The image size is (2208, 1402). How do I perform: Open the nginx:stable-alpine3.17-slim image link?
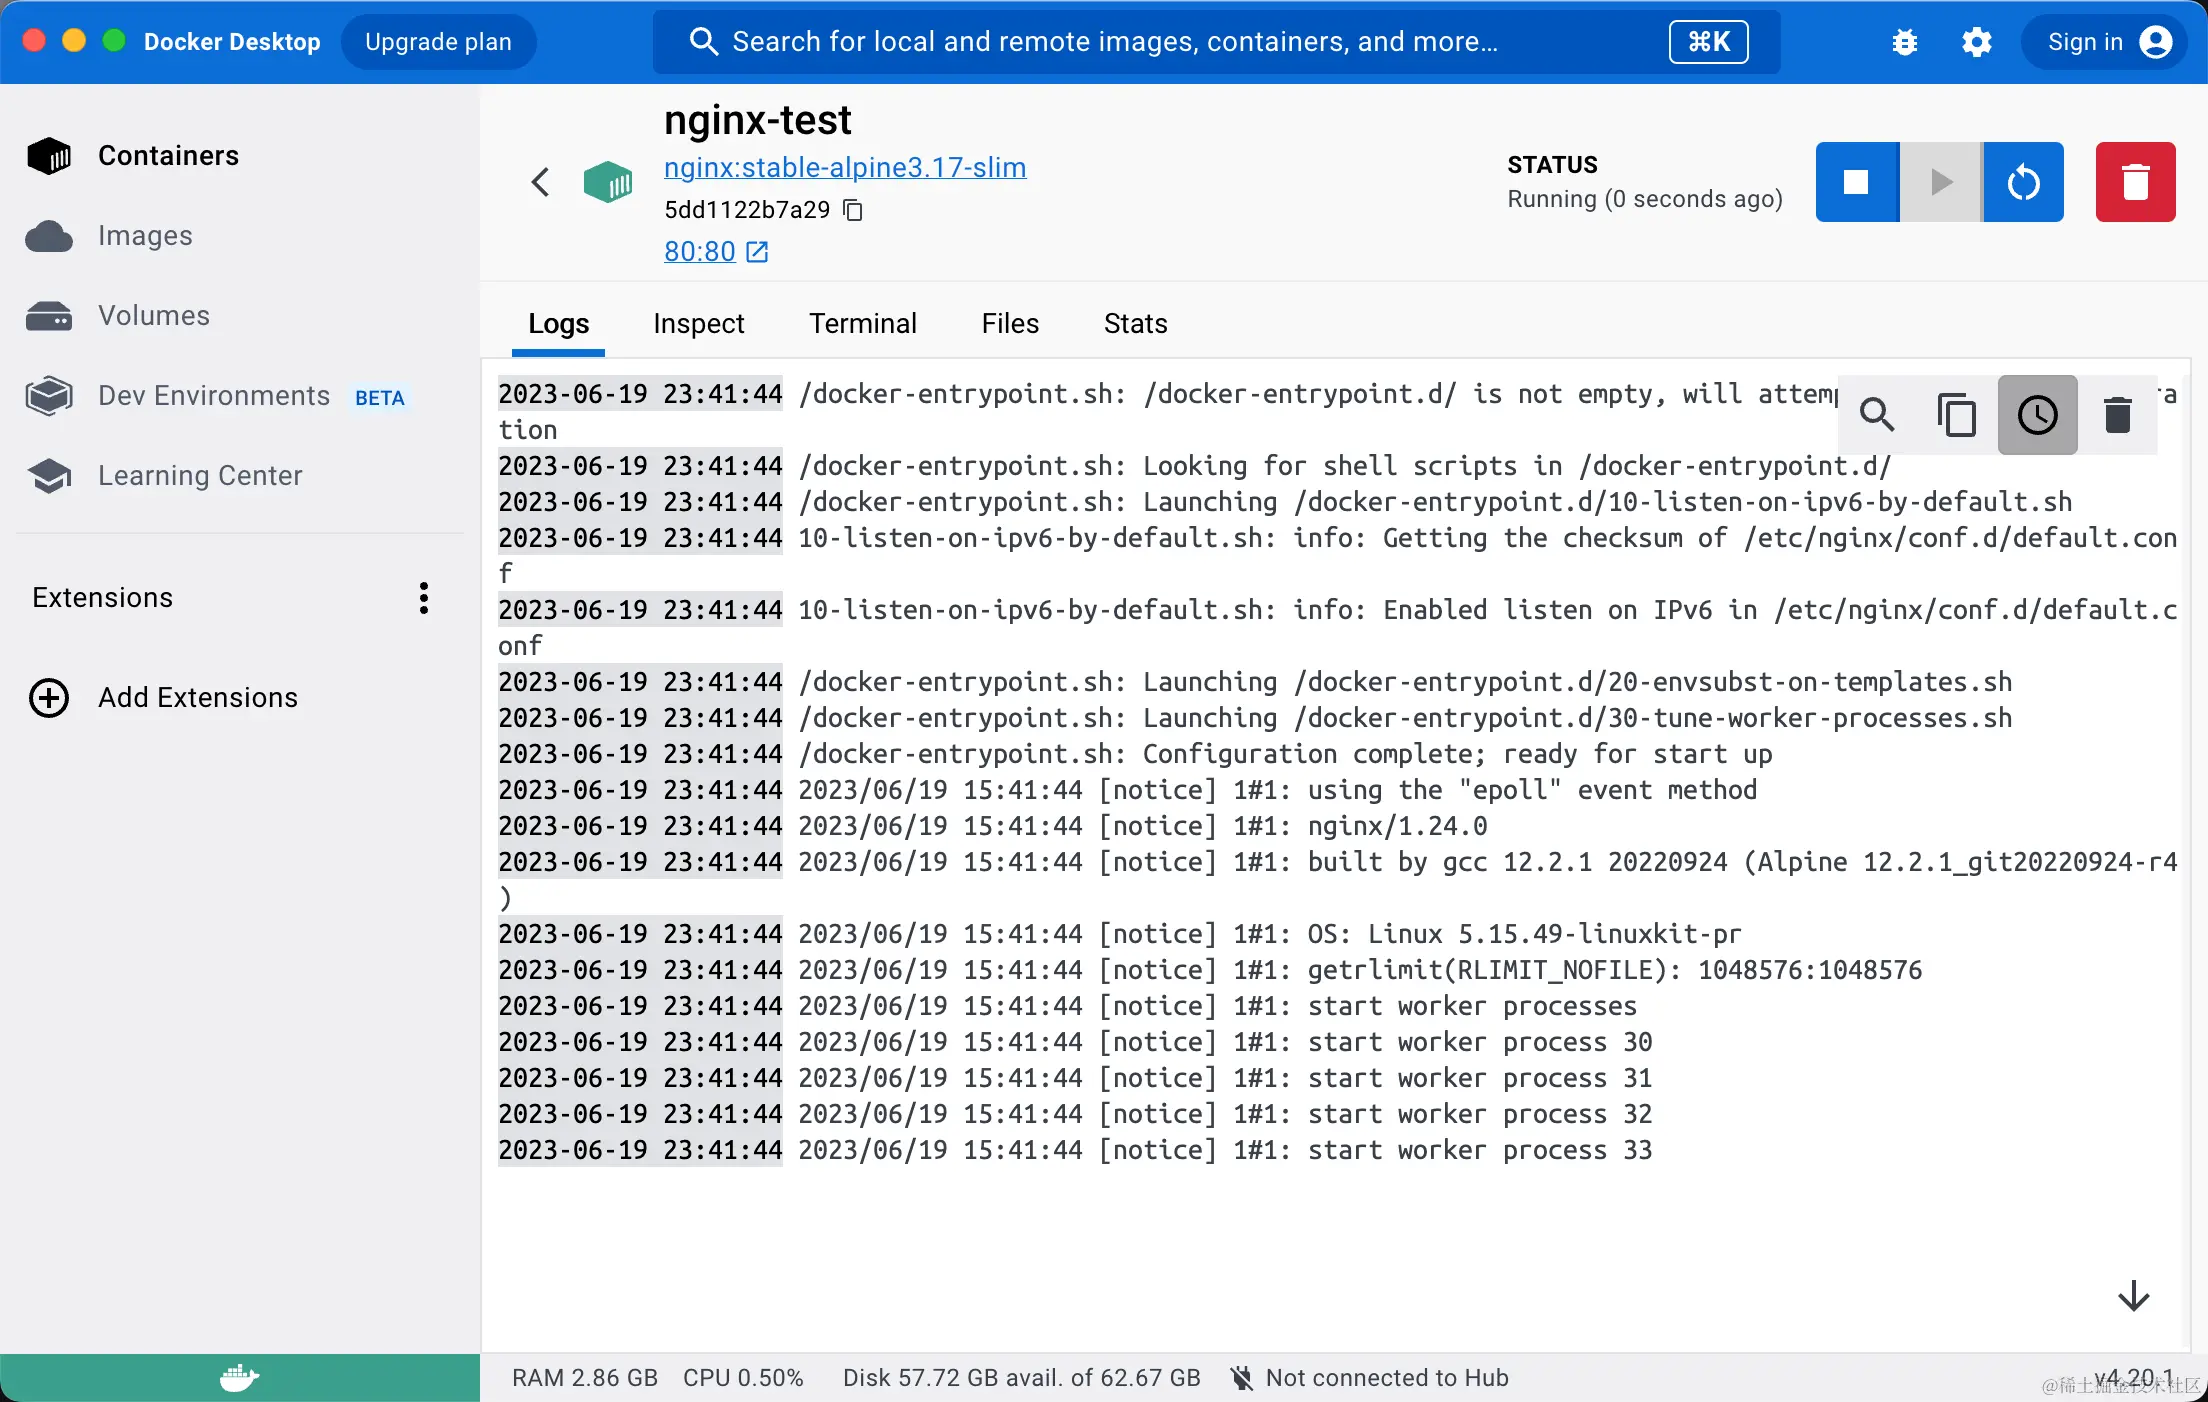(844, 168)
